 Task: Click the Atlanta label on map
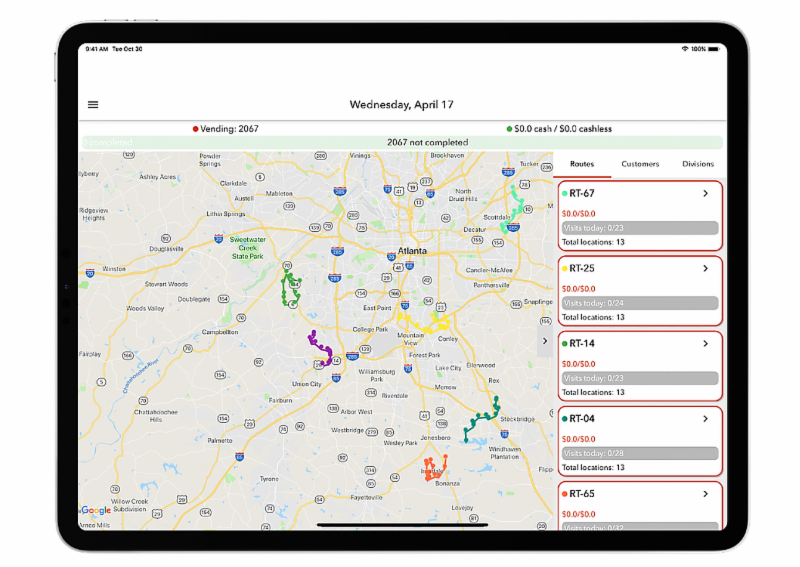[412, 251]
